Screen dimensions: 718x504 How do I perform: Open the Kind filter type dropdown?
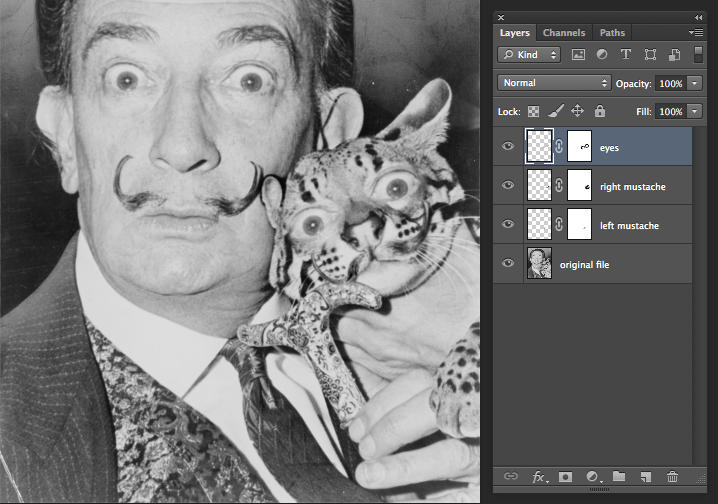tap(530, 54)
